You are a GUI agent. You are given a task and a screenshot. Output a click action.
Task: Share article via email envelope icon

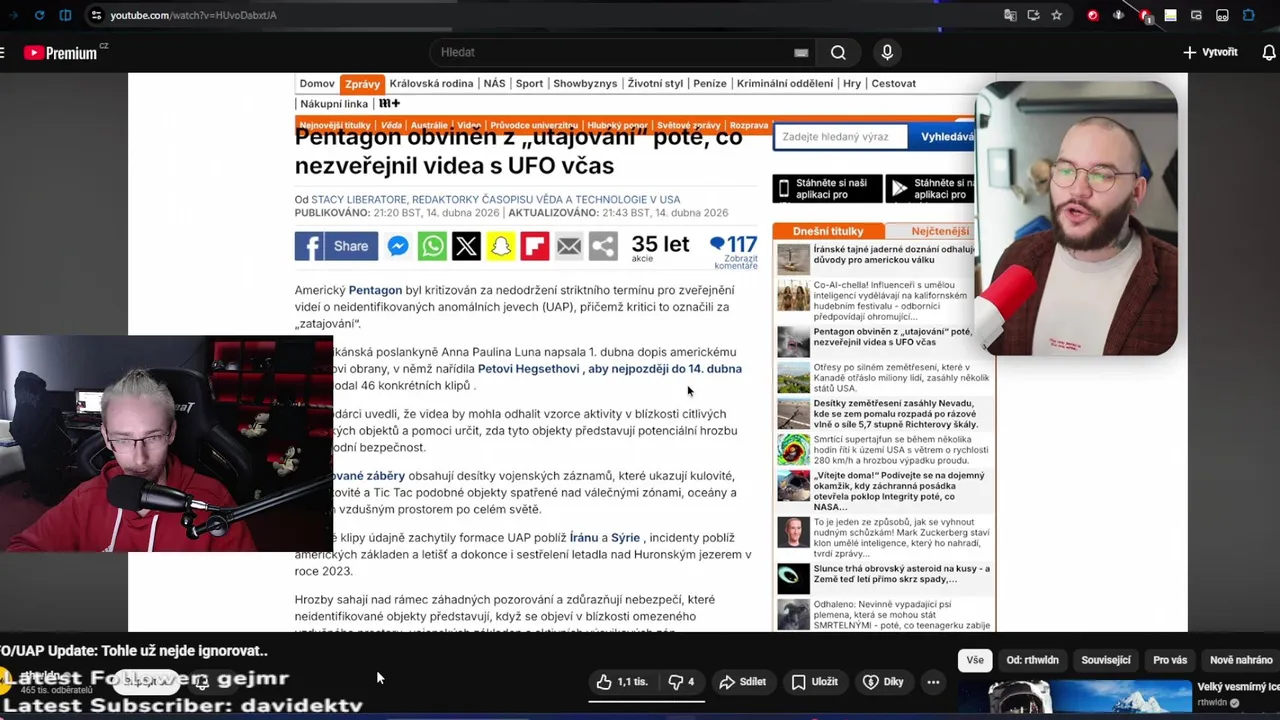(x=569, y=246)
